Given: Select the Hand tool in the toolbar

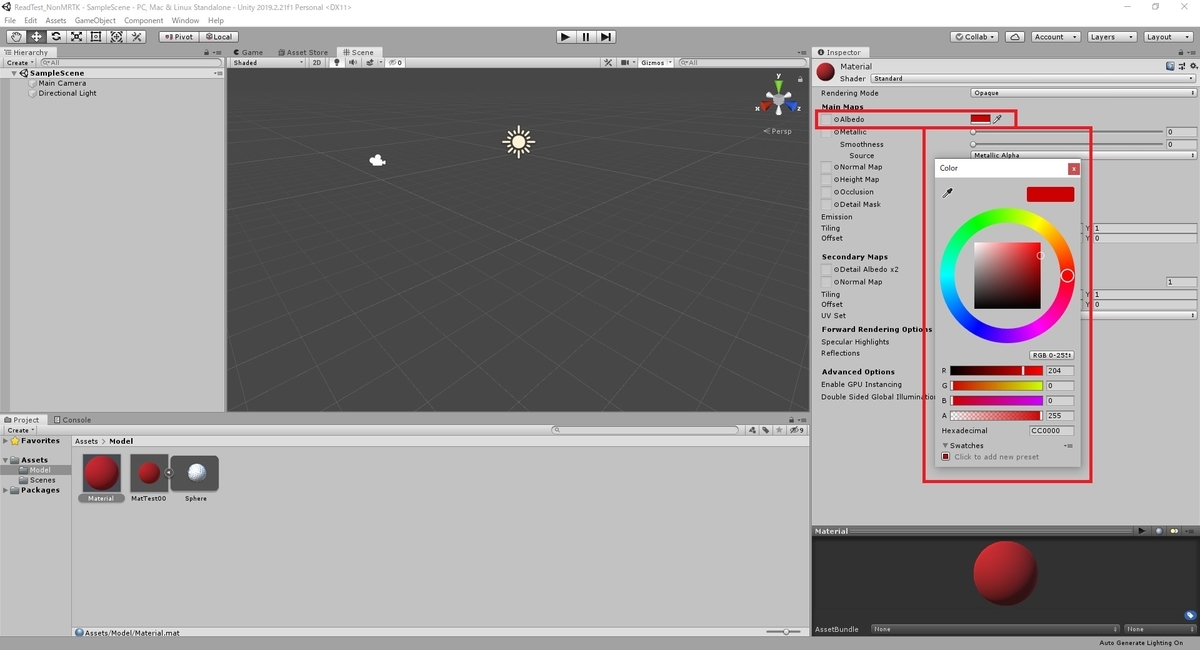Looking at the screenshot, I should click(x=15, y=37).
